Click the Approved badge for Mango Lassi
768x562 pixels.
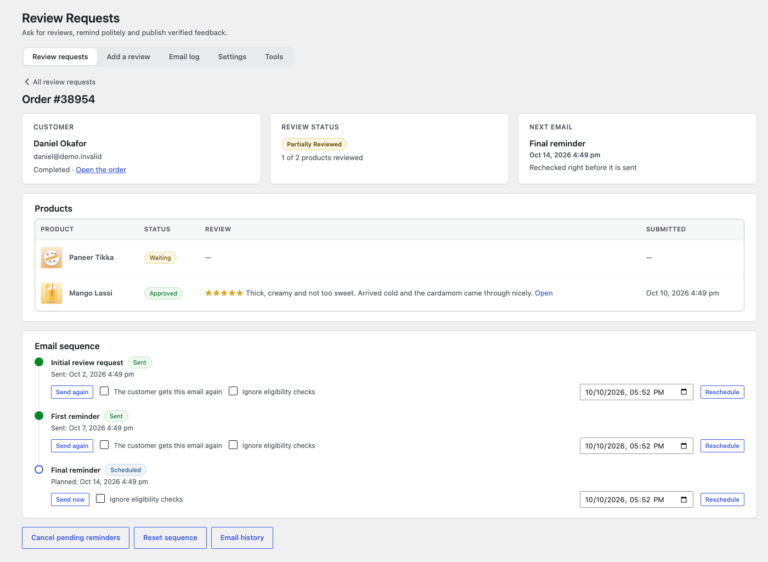point(163,293)
